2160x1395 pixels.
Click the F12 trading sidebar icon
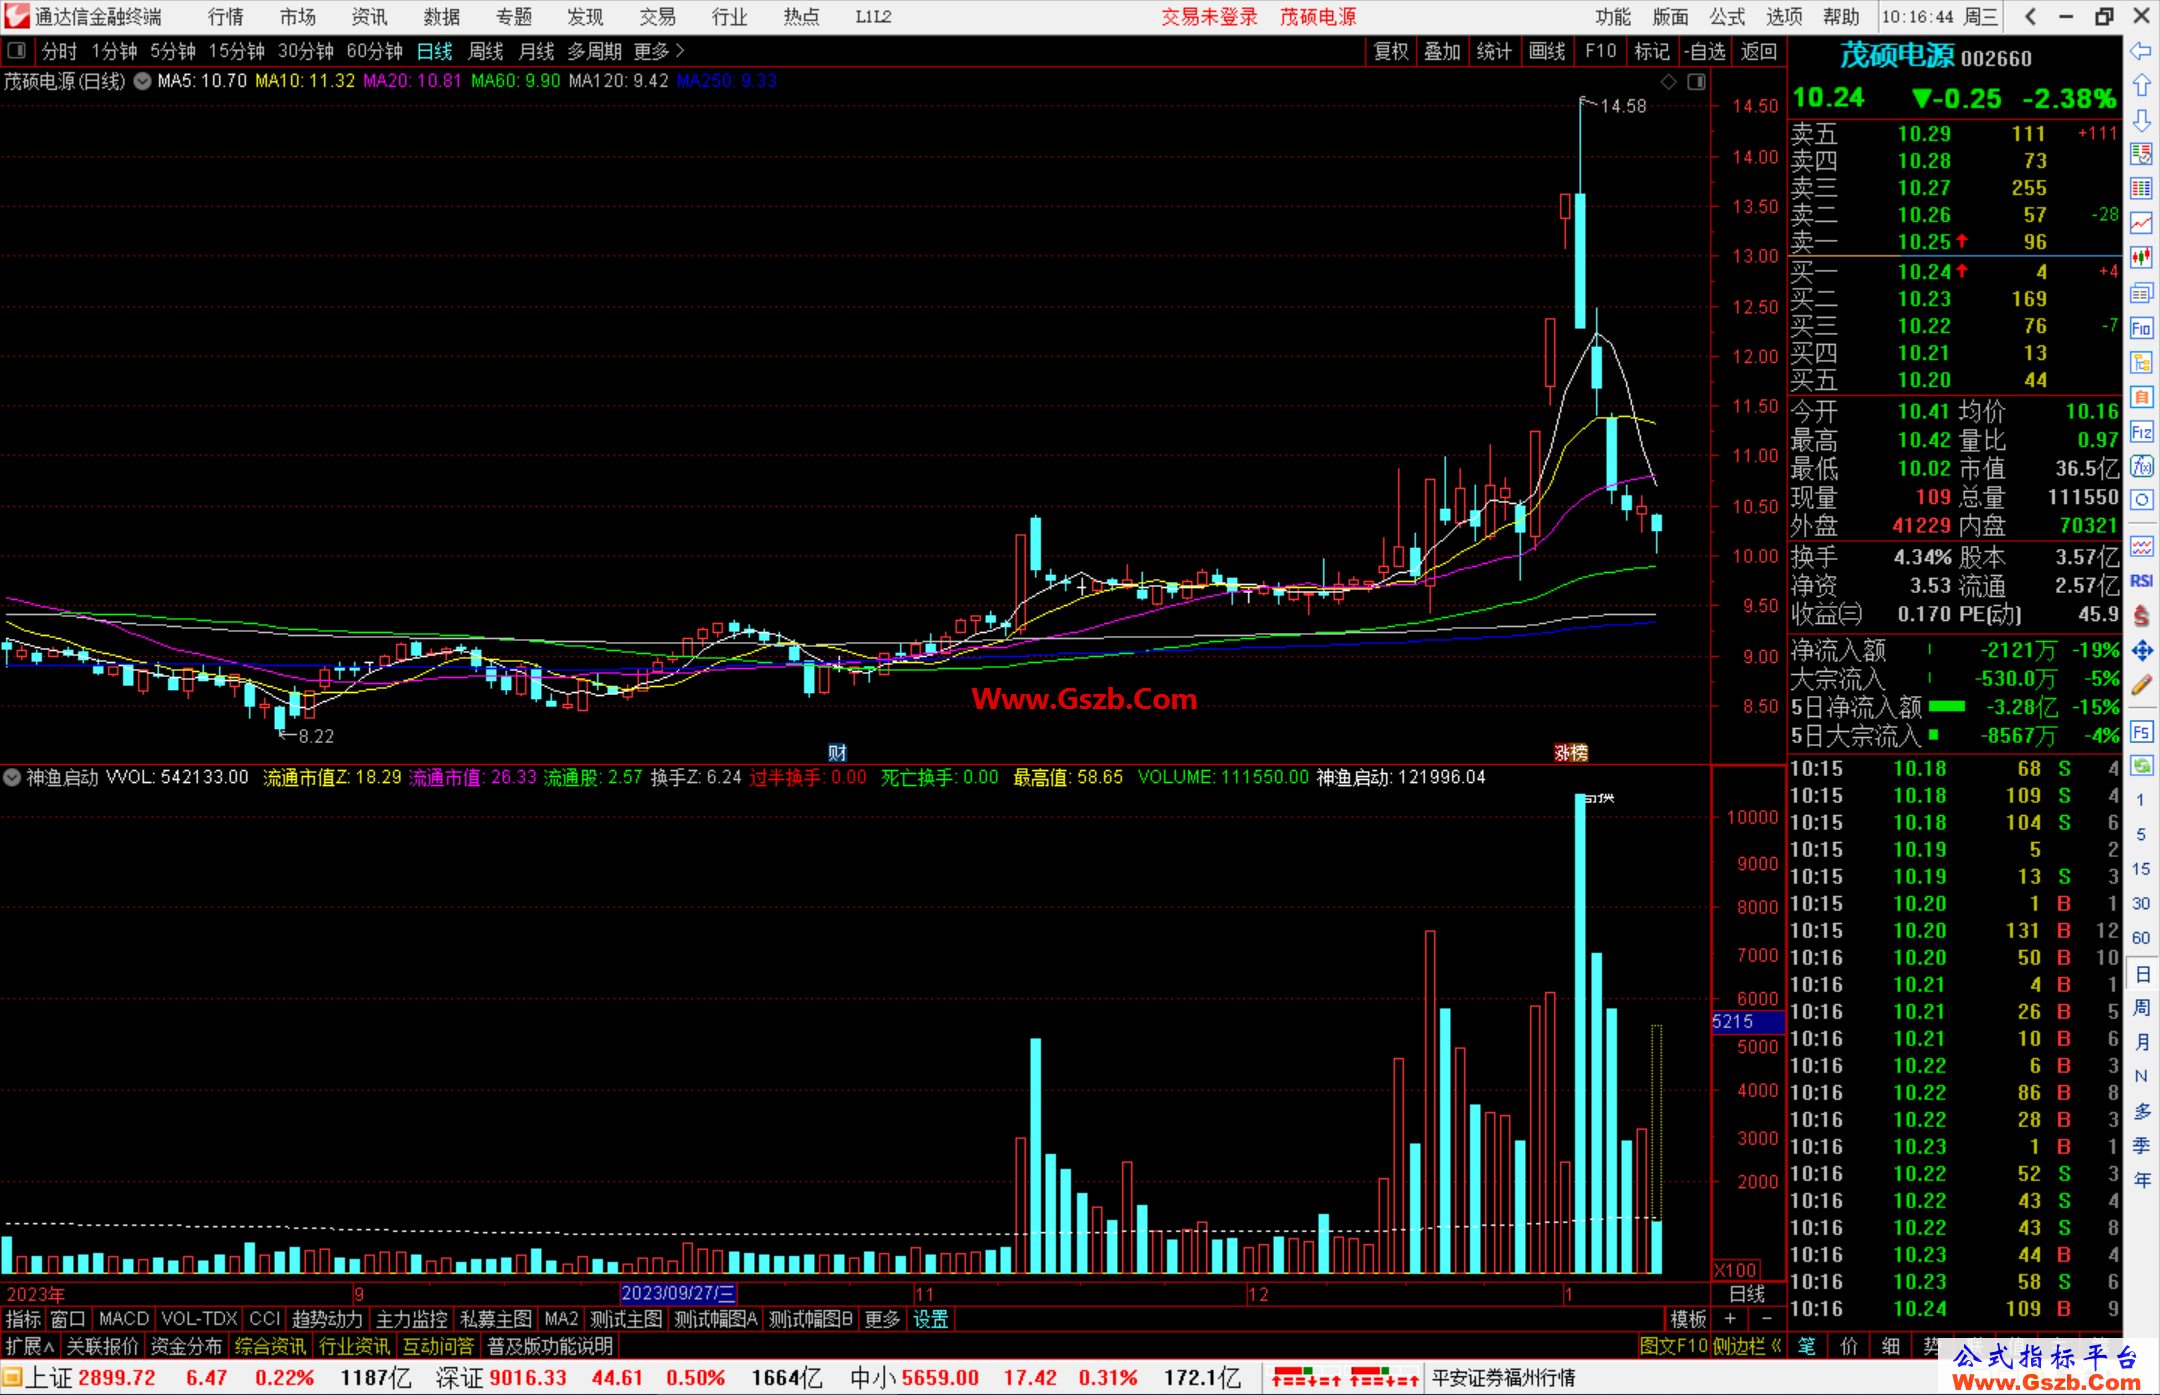pyautogui.click(x=2141, y=432)
